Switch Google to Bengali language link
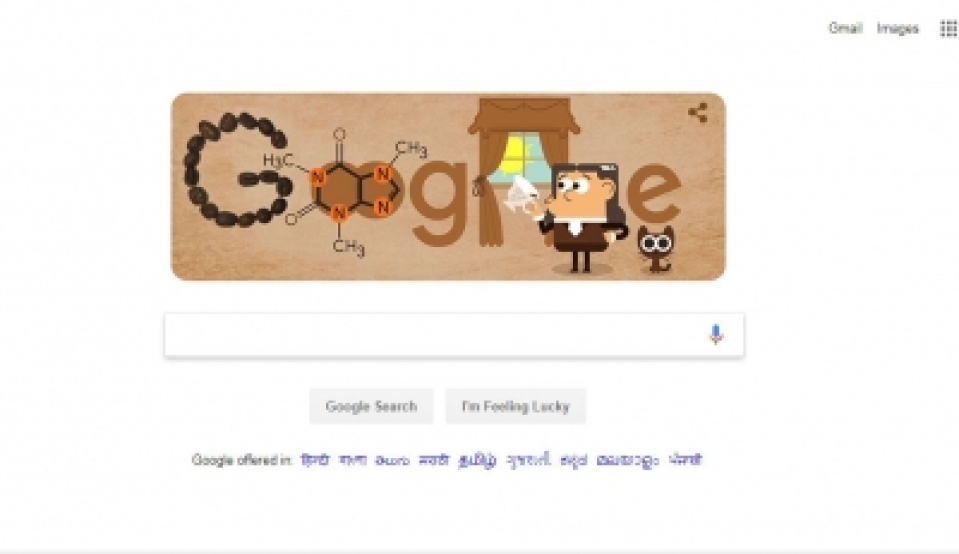 click(353, 460)
